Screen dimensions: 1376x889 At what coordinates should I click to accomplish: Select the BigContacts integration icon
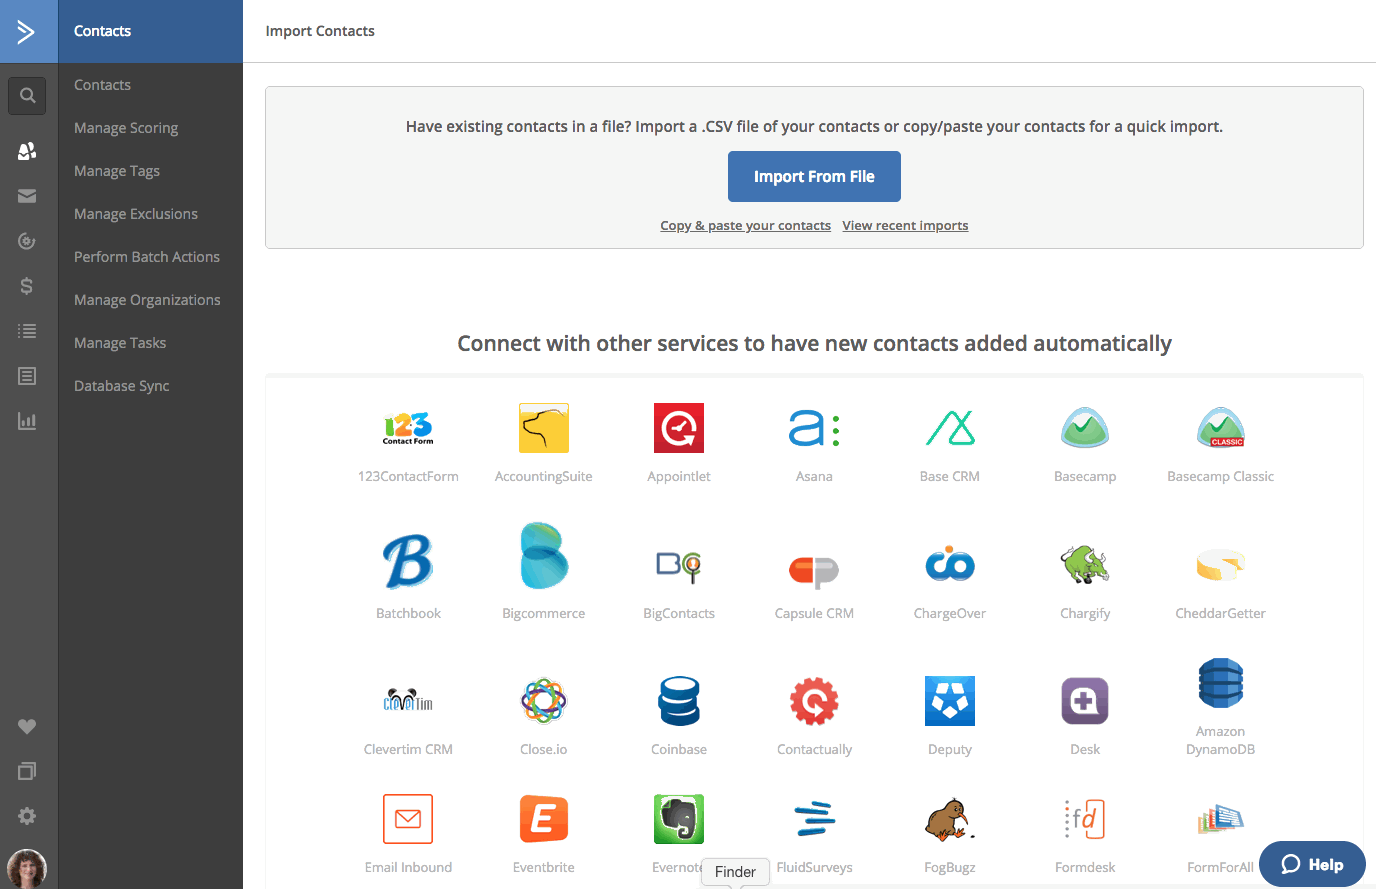tap(679, 566)
